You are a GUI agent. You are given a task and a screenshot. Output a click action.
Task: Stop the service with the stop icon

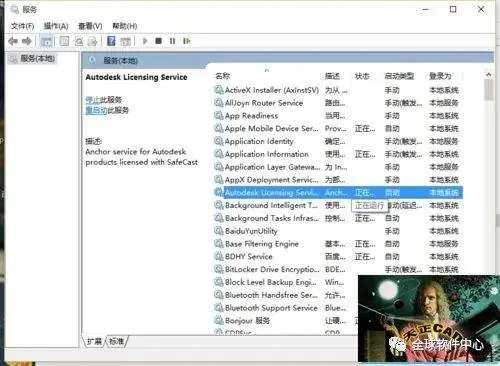(159, 41)
